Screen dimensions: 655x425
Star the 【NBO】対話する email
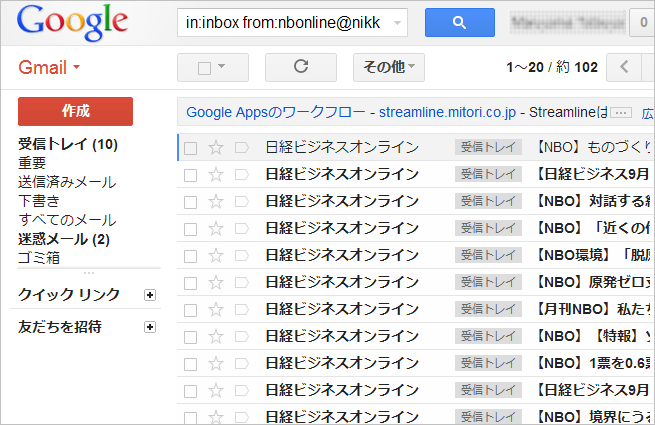216,202
